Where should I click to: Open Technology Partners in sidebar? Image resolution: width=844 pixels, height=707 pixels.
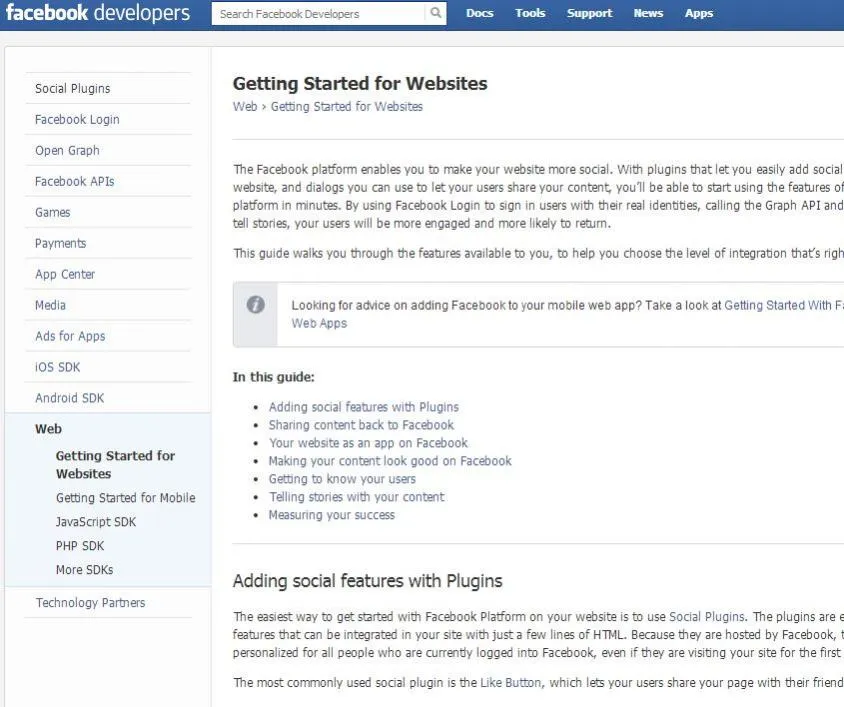[90, 603]
